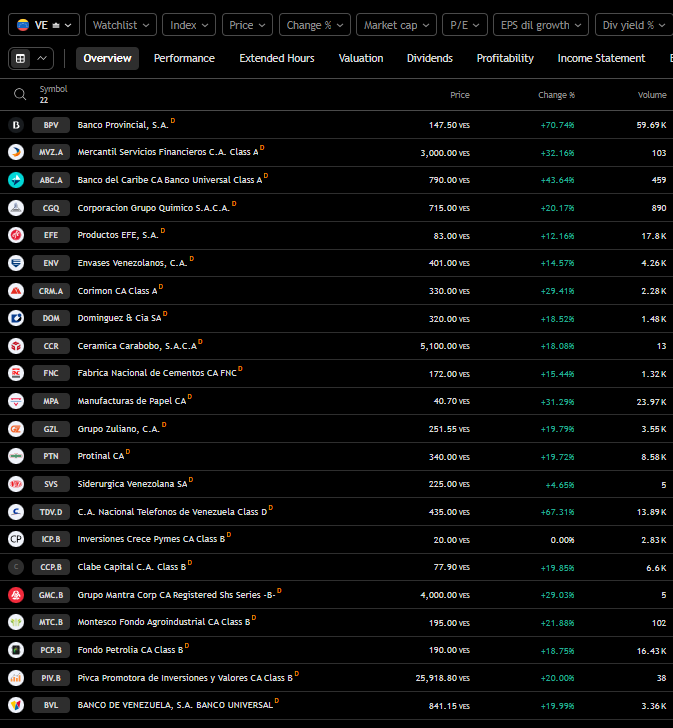
Task: Open the PIV.B ticker badge
Action: point(51,678)
